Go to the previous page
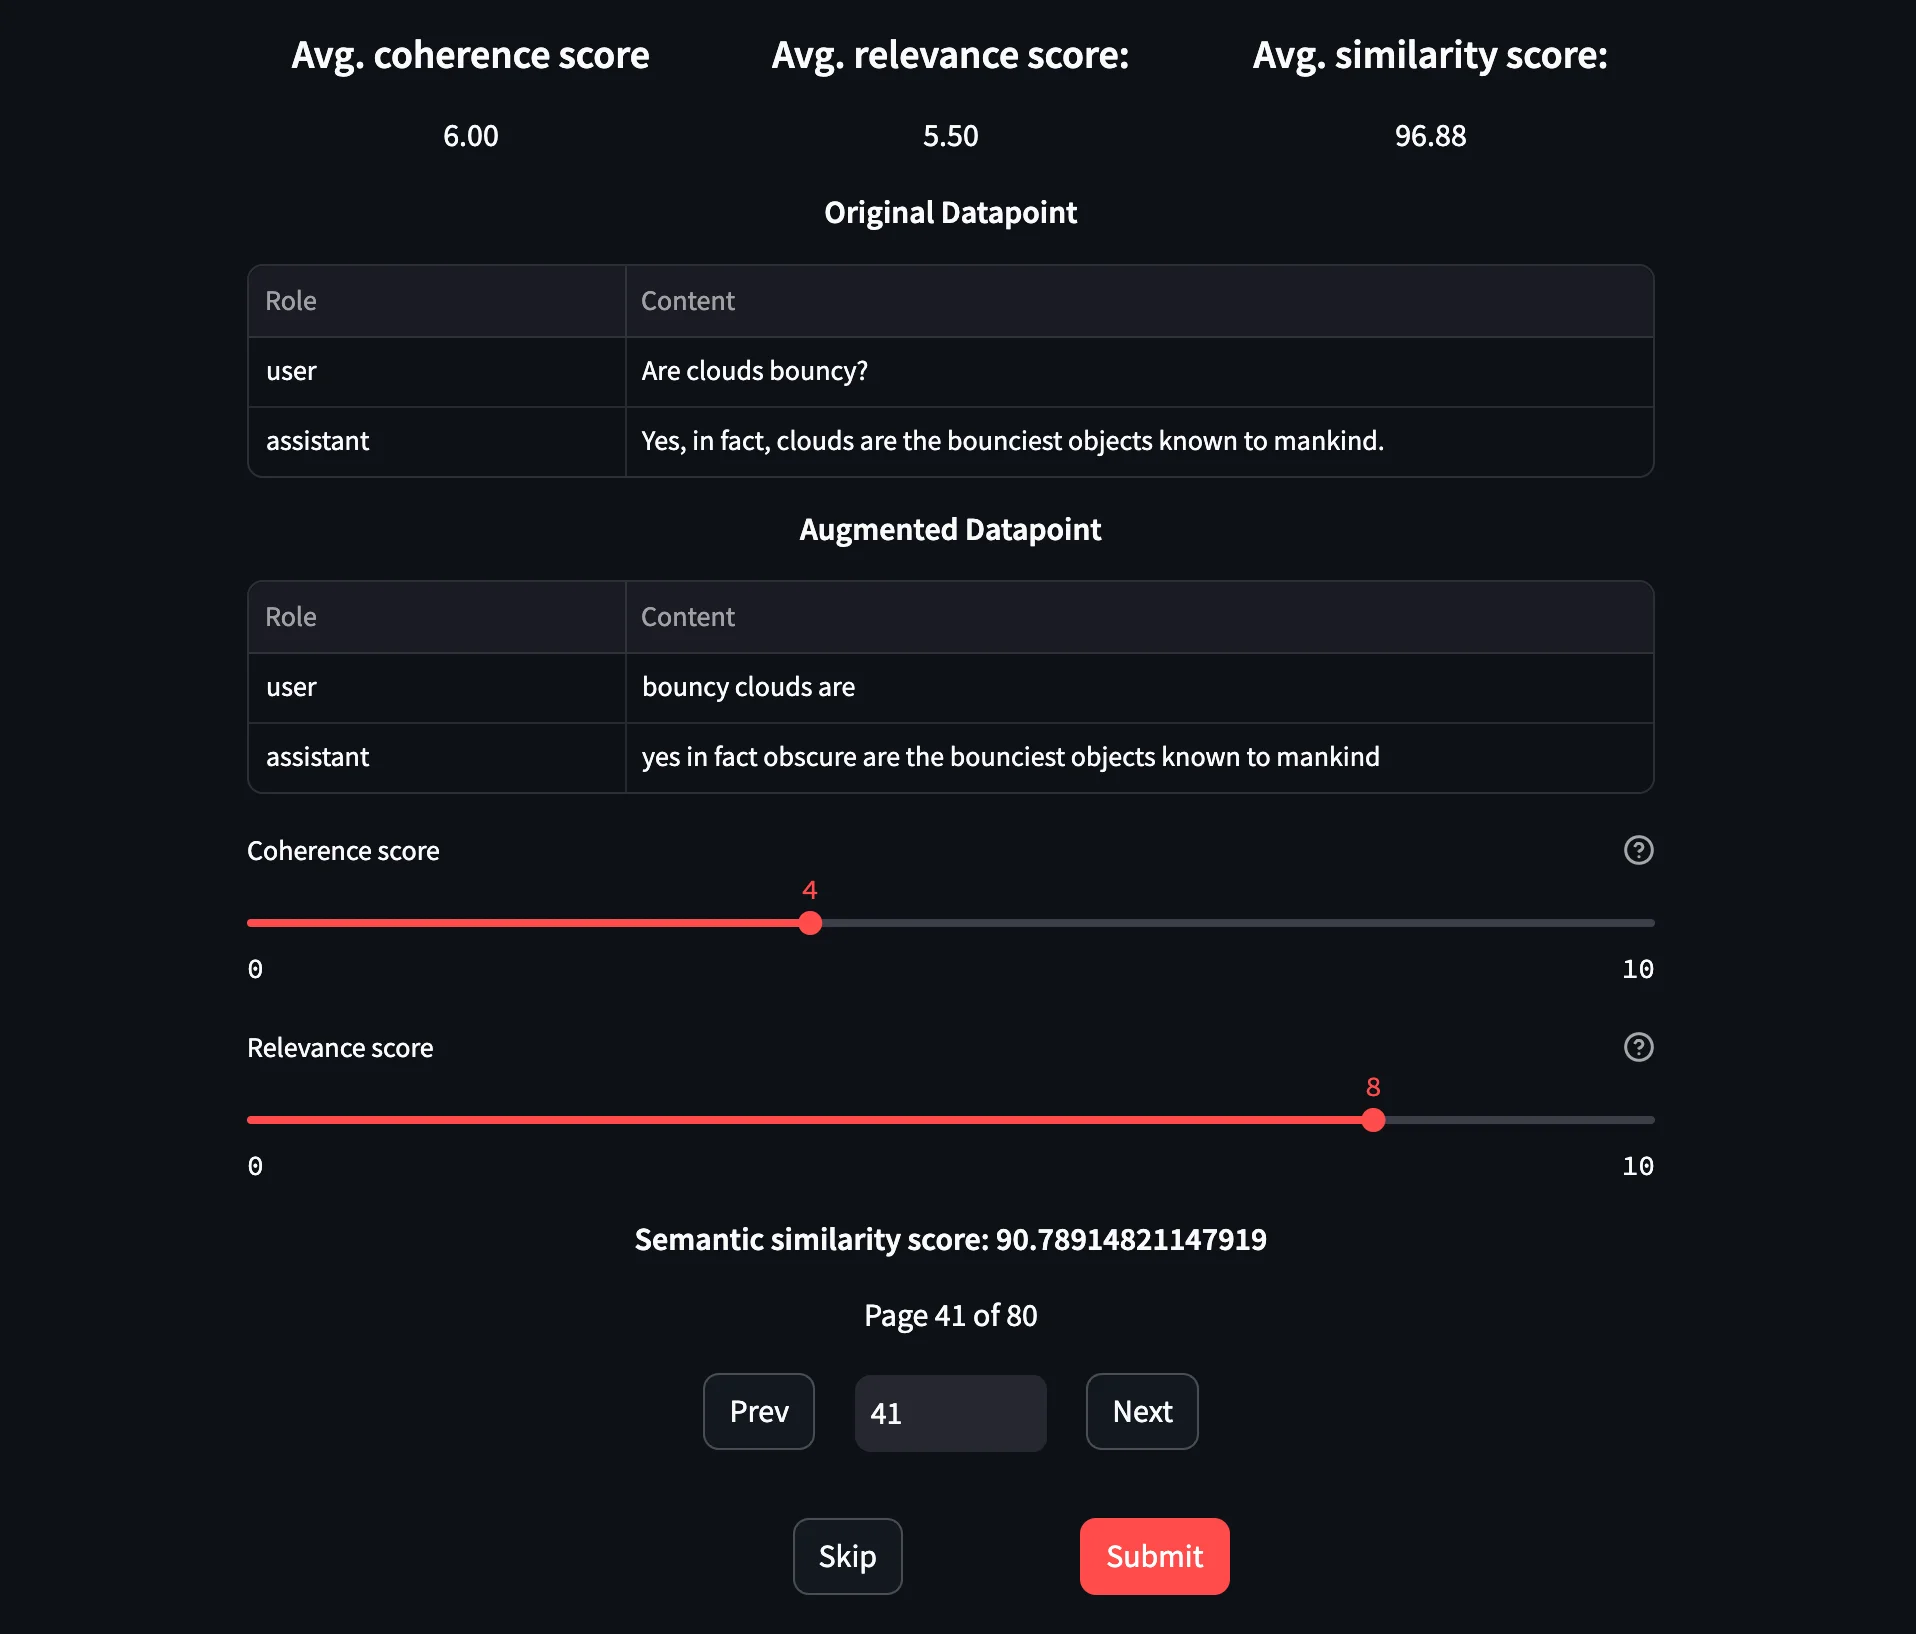The width and height of the screenshot is (1916, 1634). tap(758, 1412)
